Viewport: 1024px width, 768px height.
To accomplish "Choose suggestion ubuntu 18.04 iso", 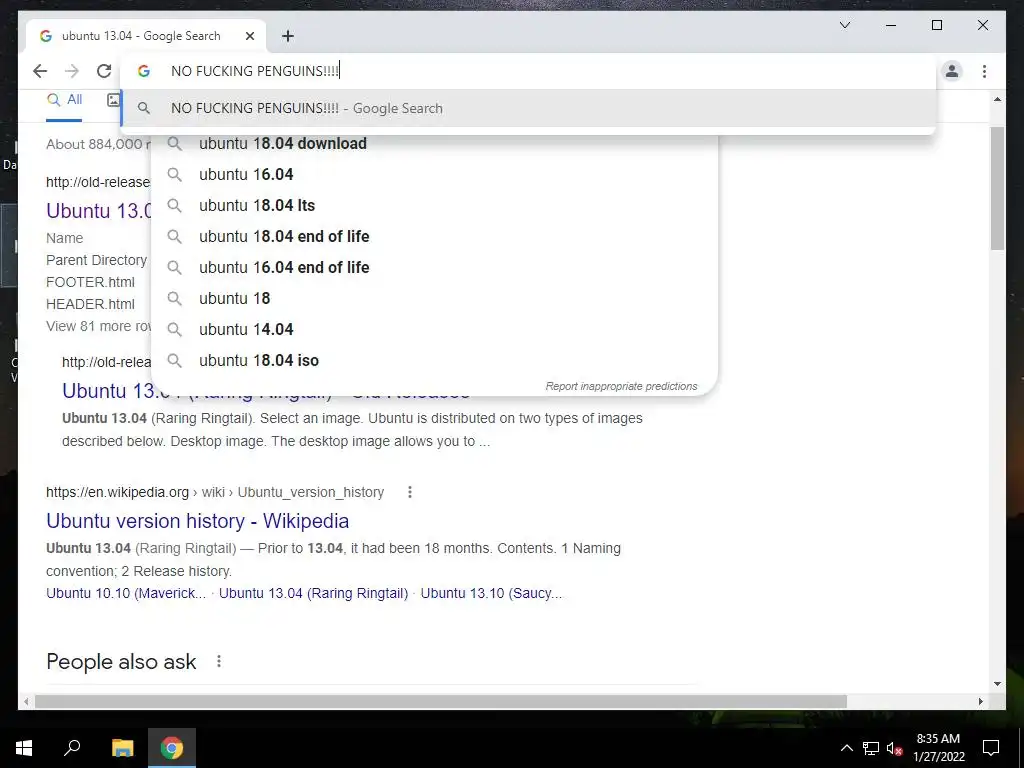I will 434,360.
